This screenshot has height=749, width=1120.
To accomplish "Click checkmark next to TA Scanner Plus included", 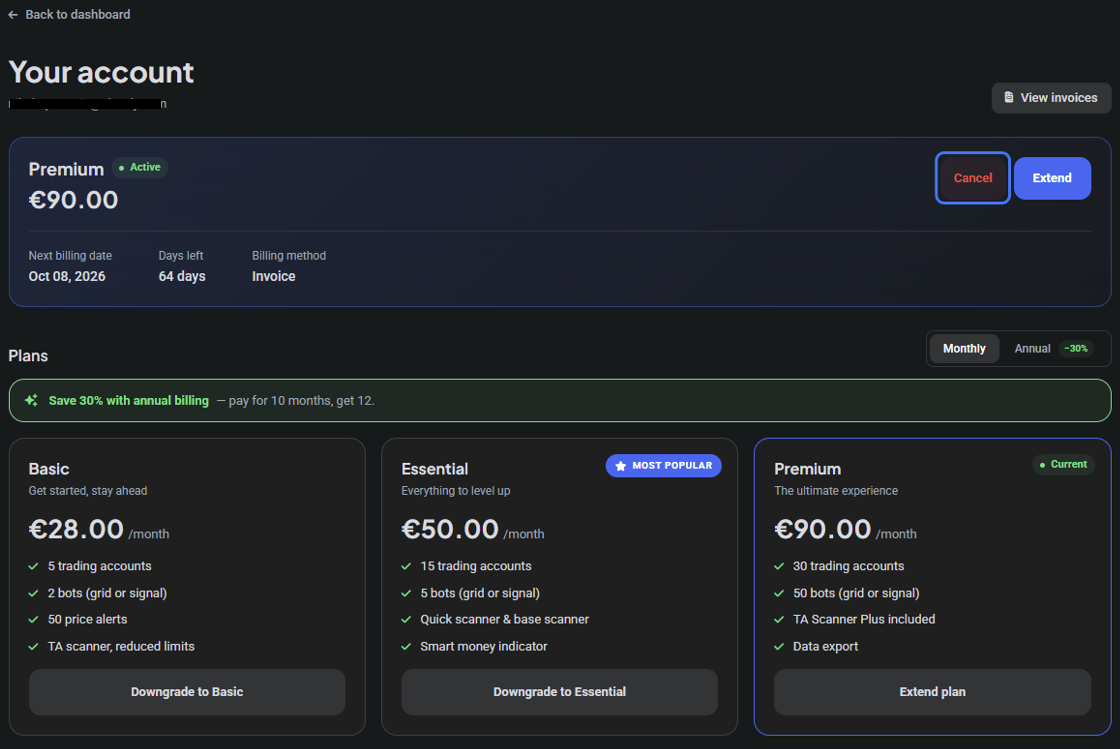I will tap(779, 620).
